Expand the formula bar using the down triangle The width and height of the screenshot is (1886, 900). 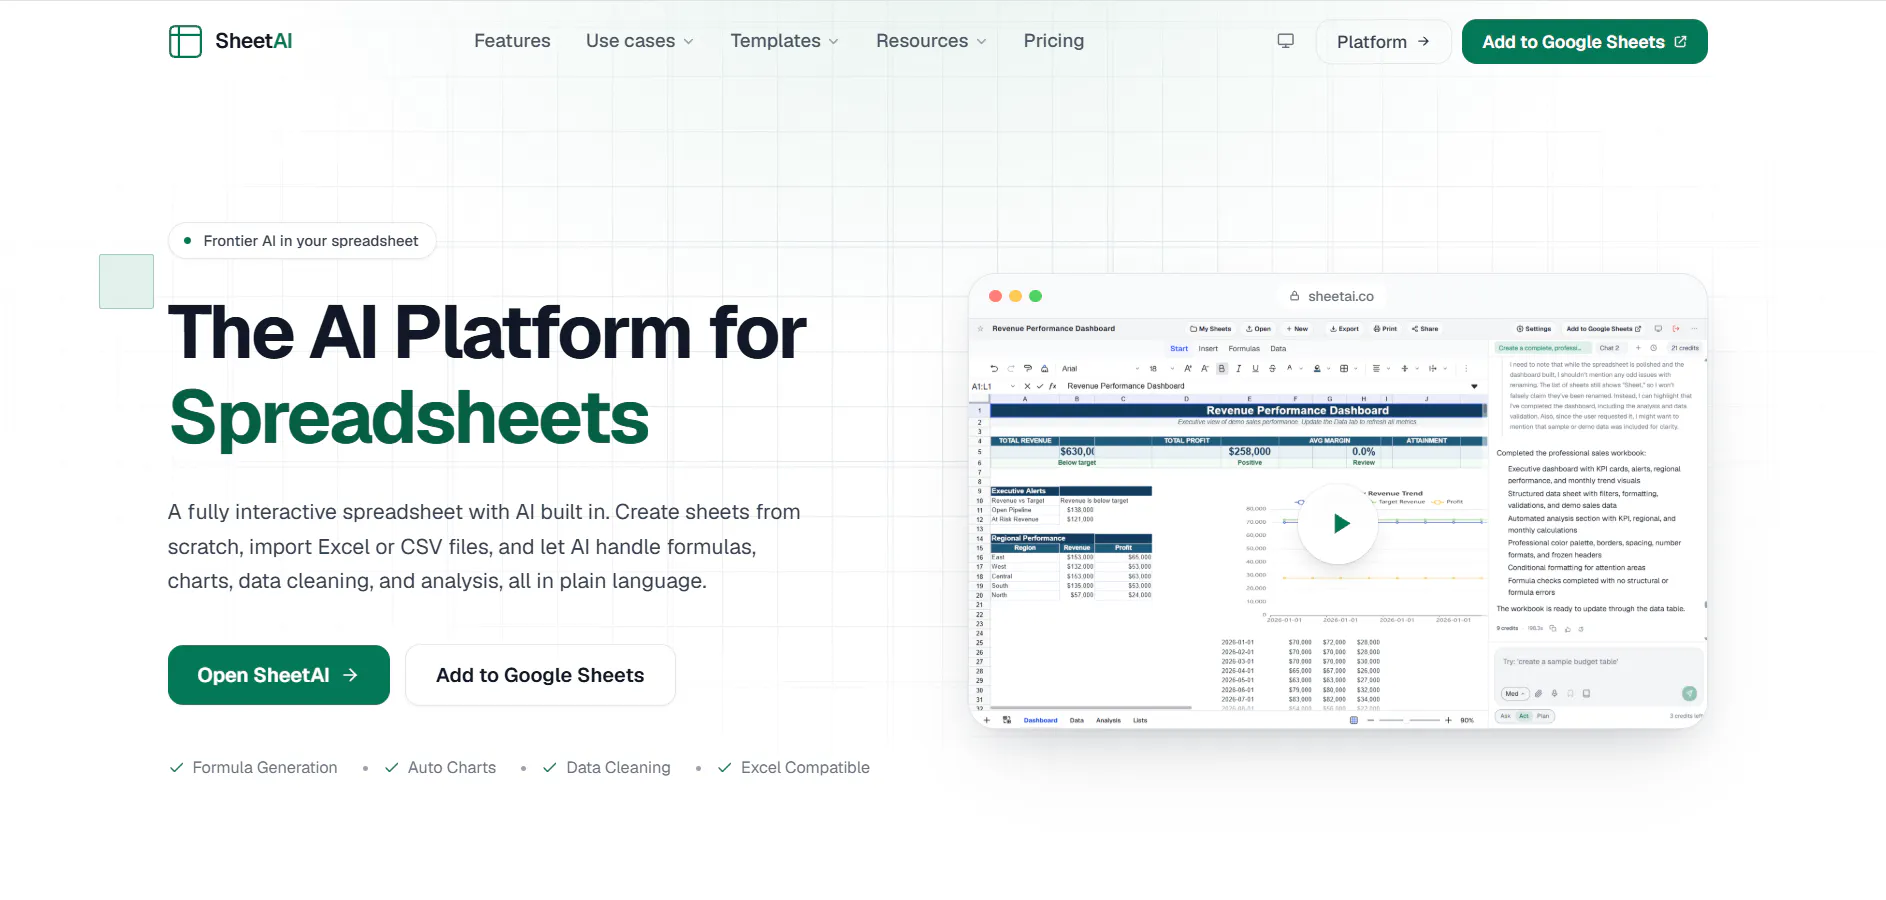(1474, 386)
